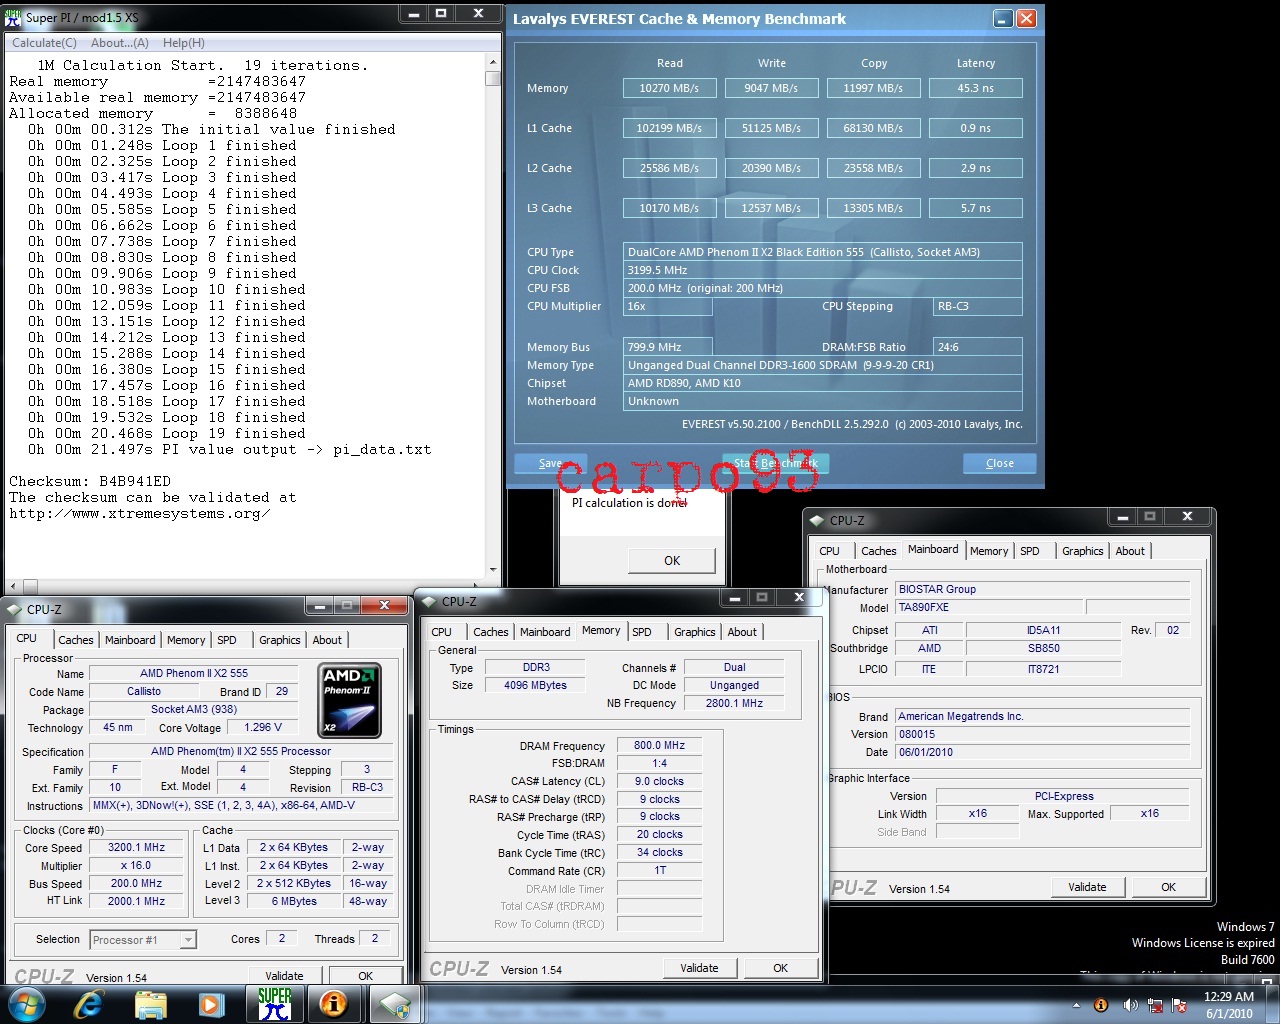
Task: Click the EVEREST info icon in the system tray
Action: (1101, 1005)
